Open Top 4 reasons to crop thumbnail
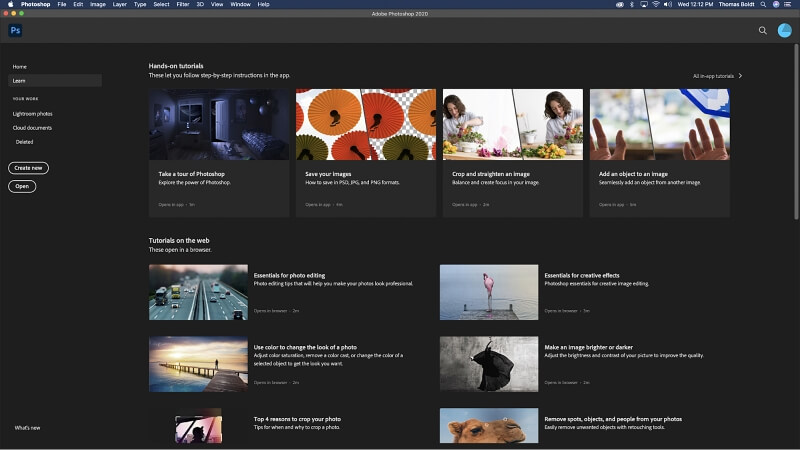This screenshot has width=800, height=450. pos(198,426)
